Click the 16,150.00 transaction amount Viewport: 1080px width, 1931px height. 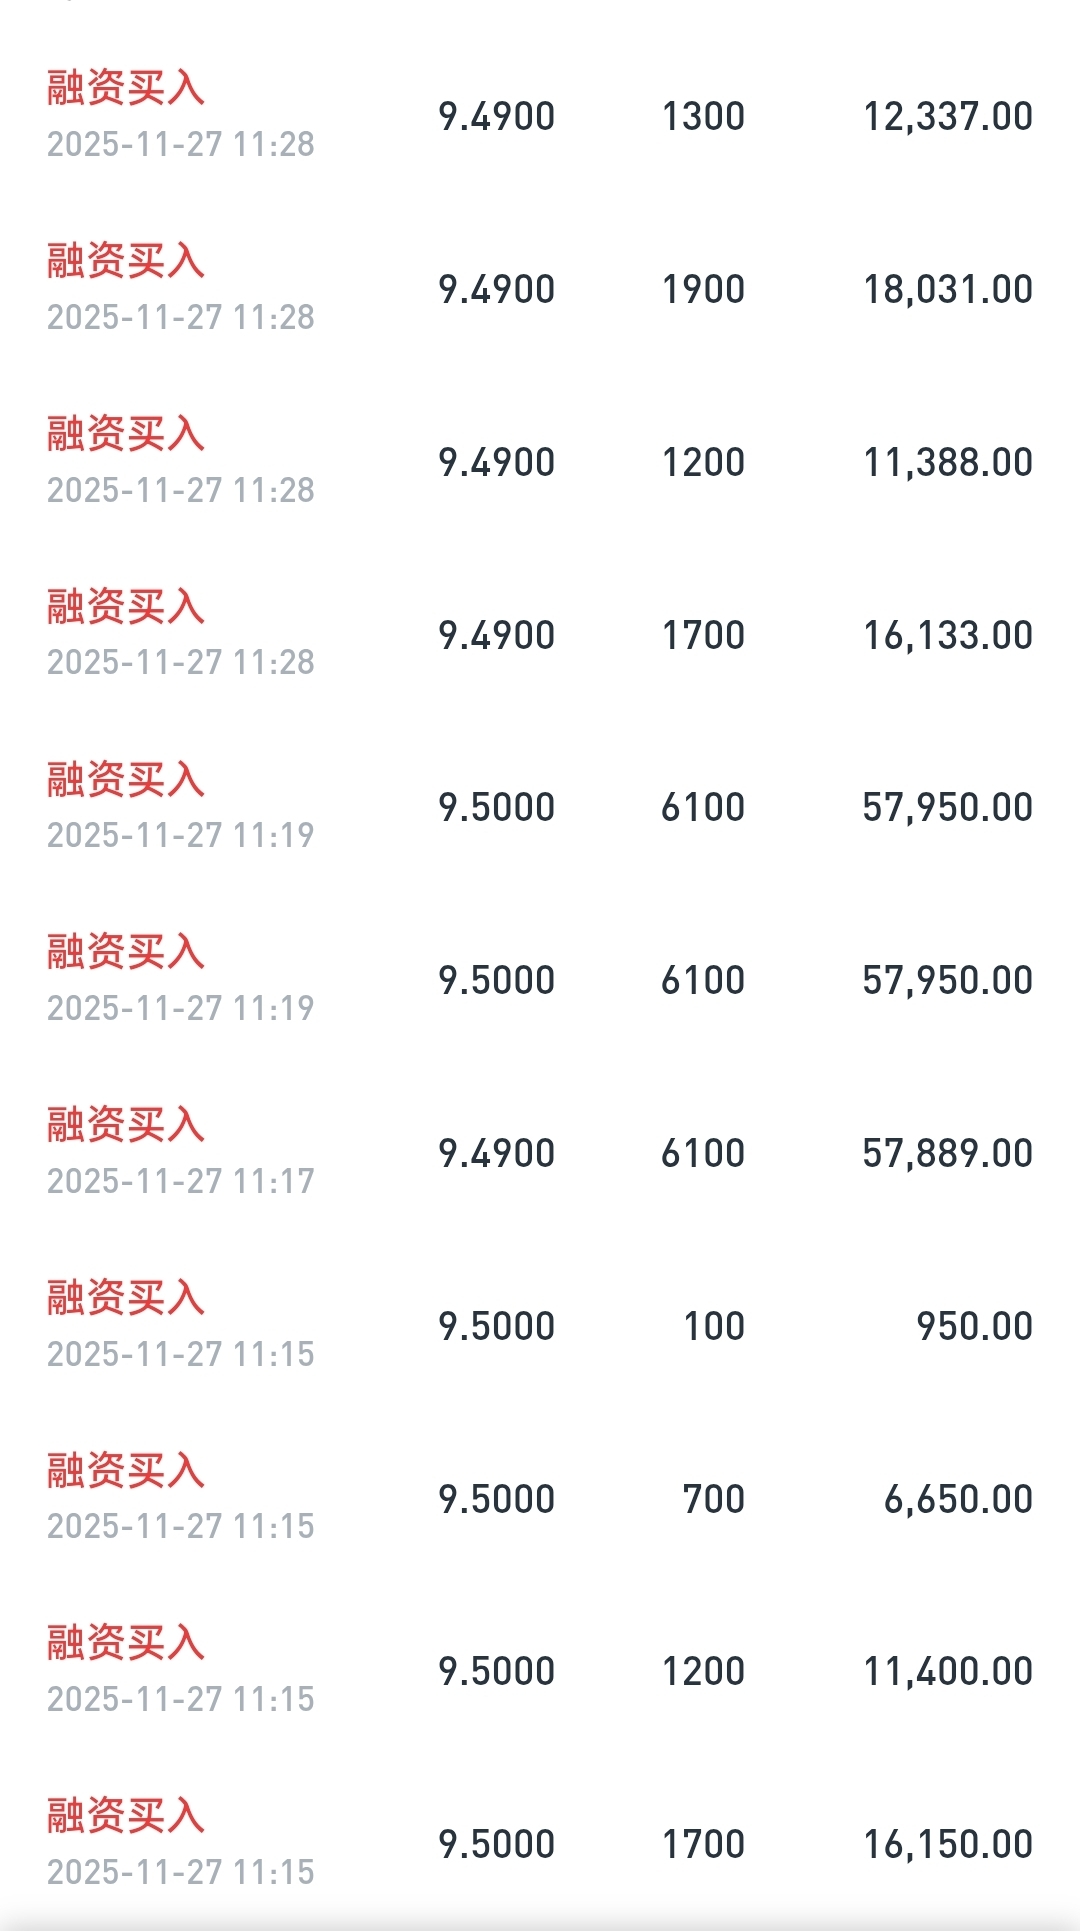[947, 1845]
